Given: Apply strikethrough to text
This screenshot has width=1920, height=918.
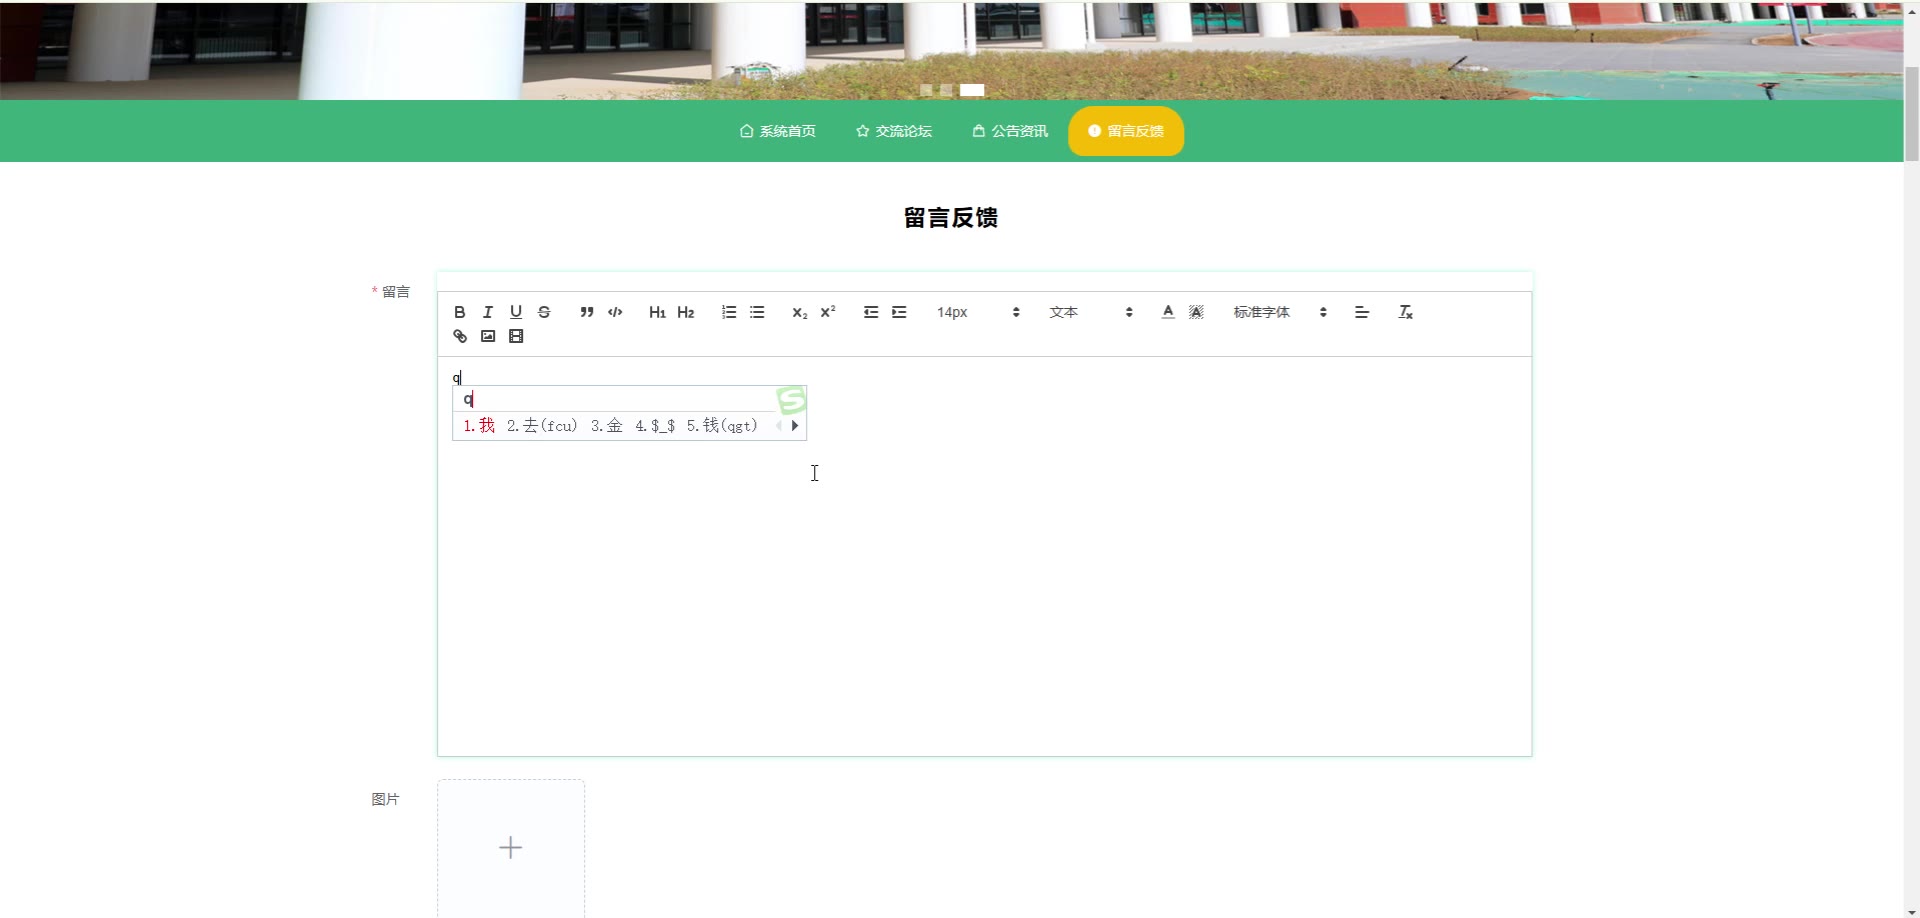Looking at the screenshot, I should click(544, 312).
